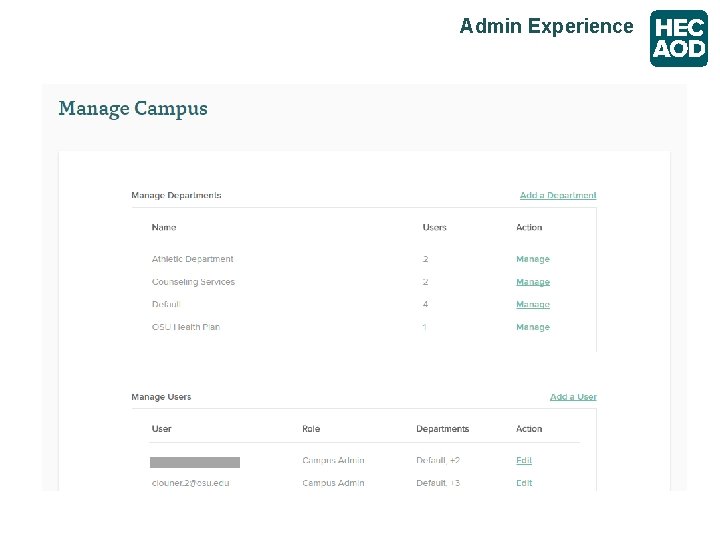Click the Role column header

(311, 429)
